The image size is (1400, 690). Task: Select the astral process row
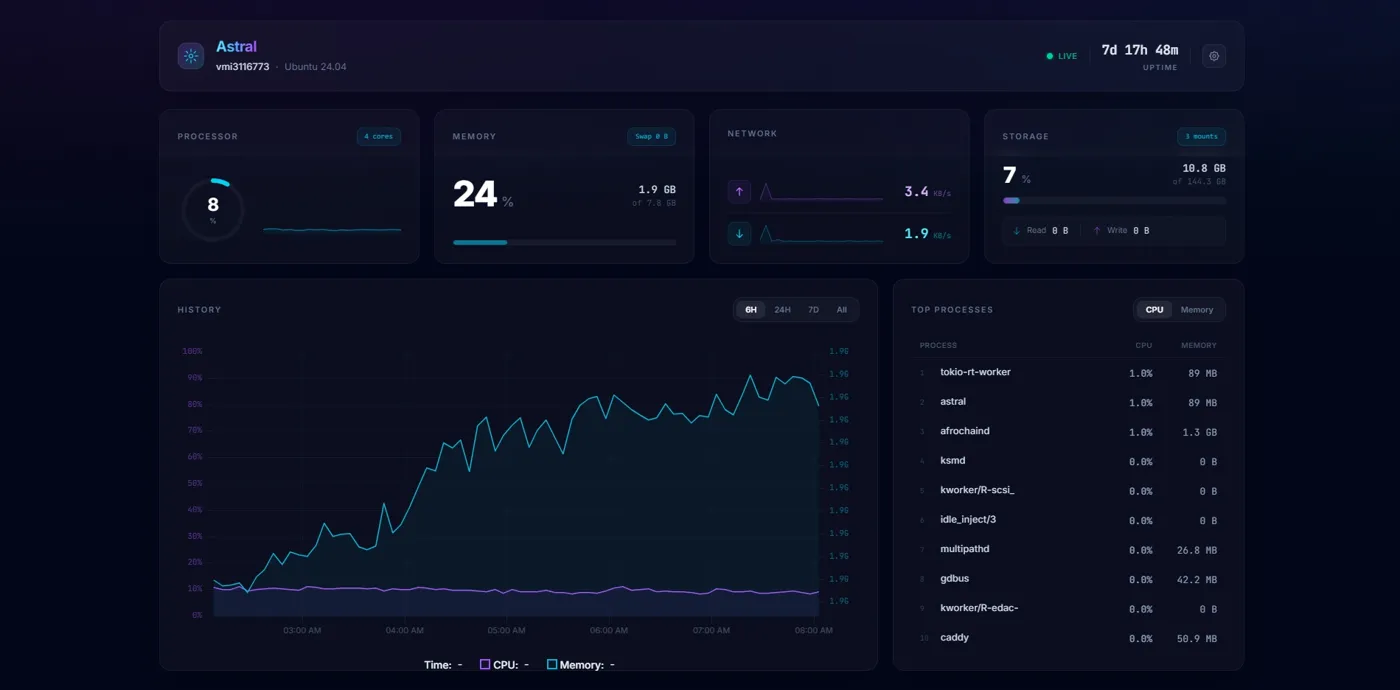click(x=1068, y=402)
